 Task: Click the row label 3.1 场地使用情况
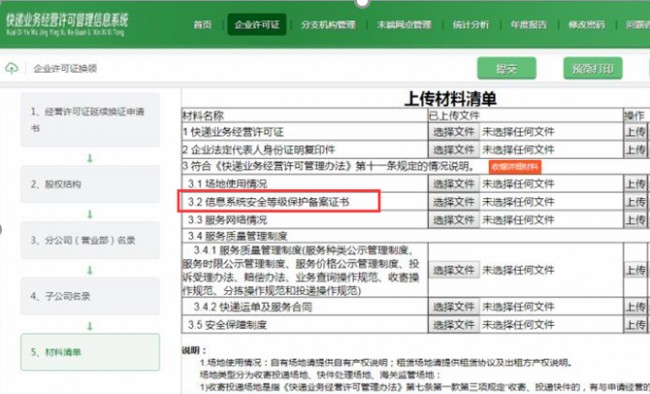pos(228,184)
